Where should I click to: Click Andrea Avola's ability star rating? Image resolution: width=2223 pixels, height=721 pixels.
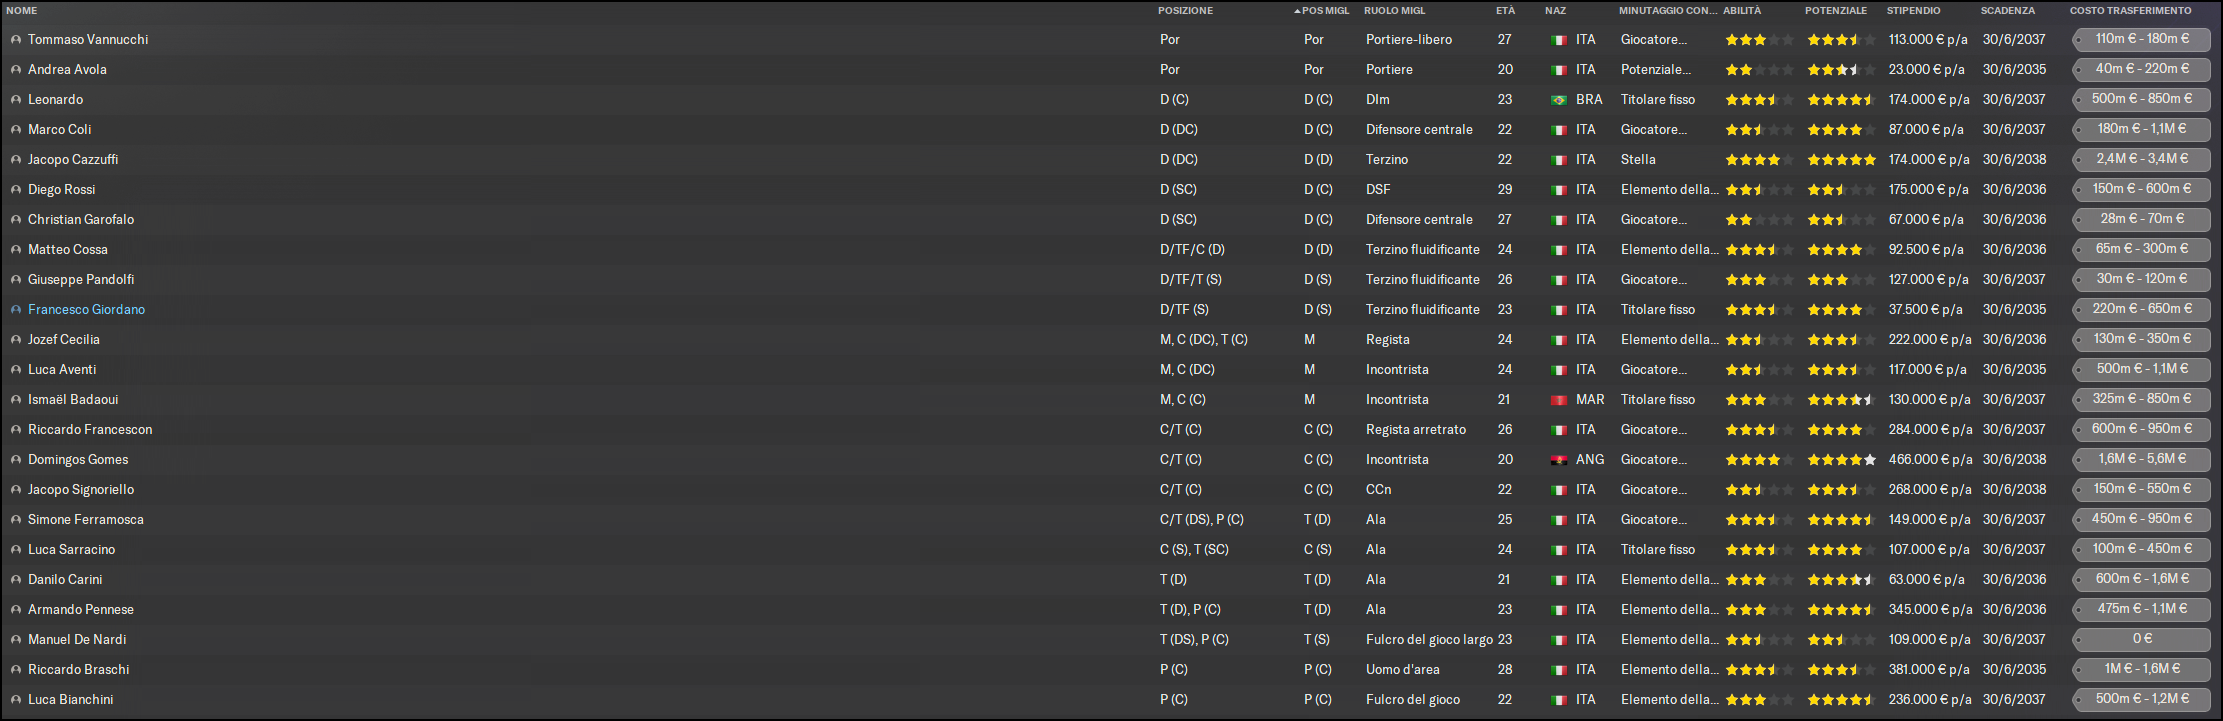pos(1760,70)
